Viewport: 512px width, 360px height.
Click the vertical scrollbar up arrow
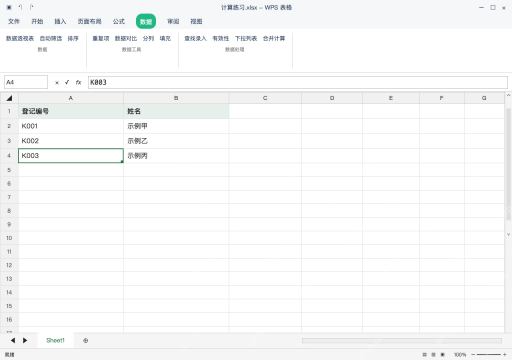508,95
